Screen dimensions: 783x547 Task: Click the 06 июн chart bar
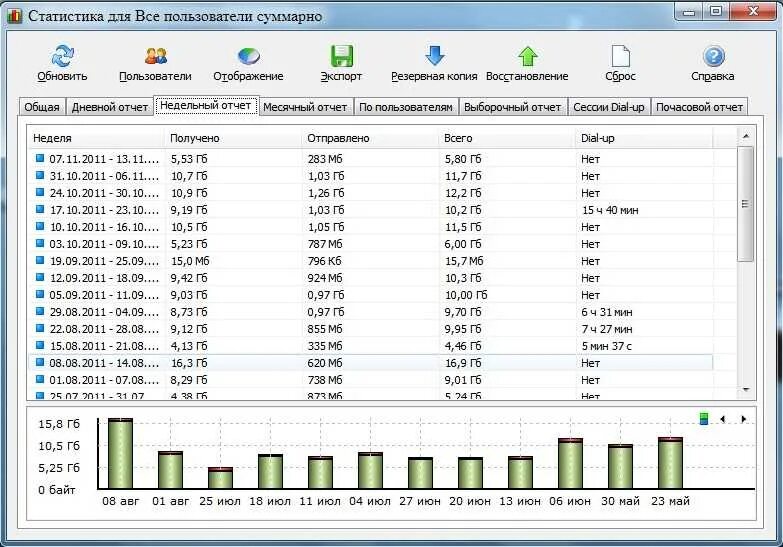[x=570, y=463]
